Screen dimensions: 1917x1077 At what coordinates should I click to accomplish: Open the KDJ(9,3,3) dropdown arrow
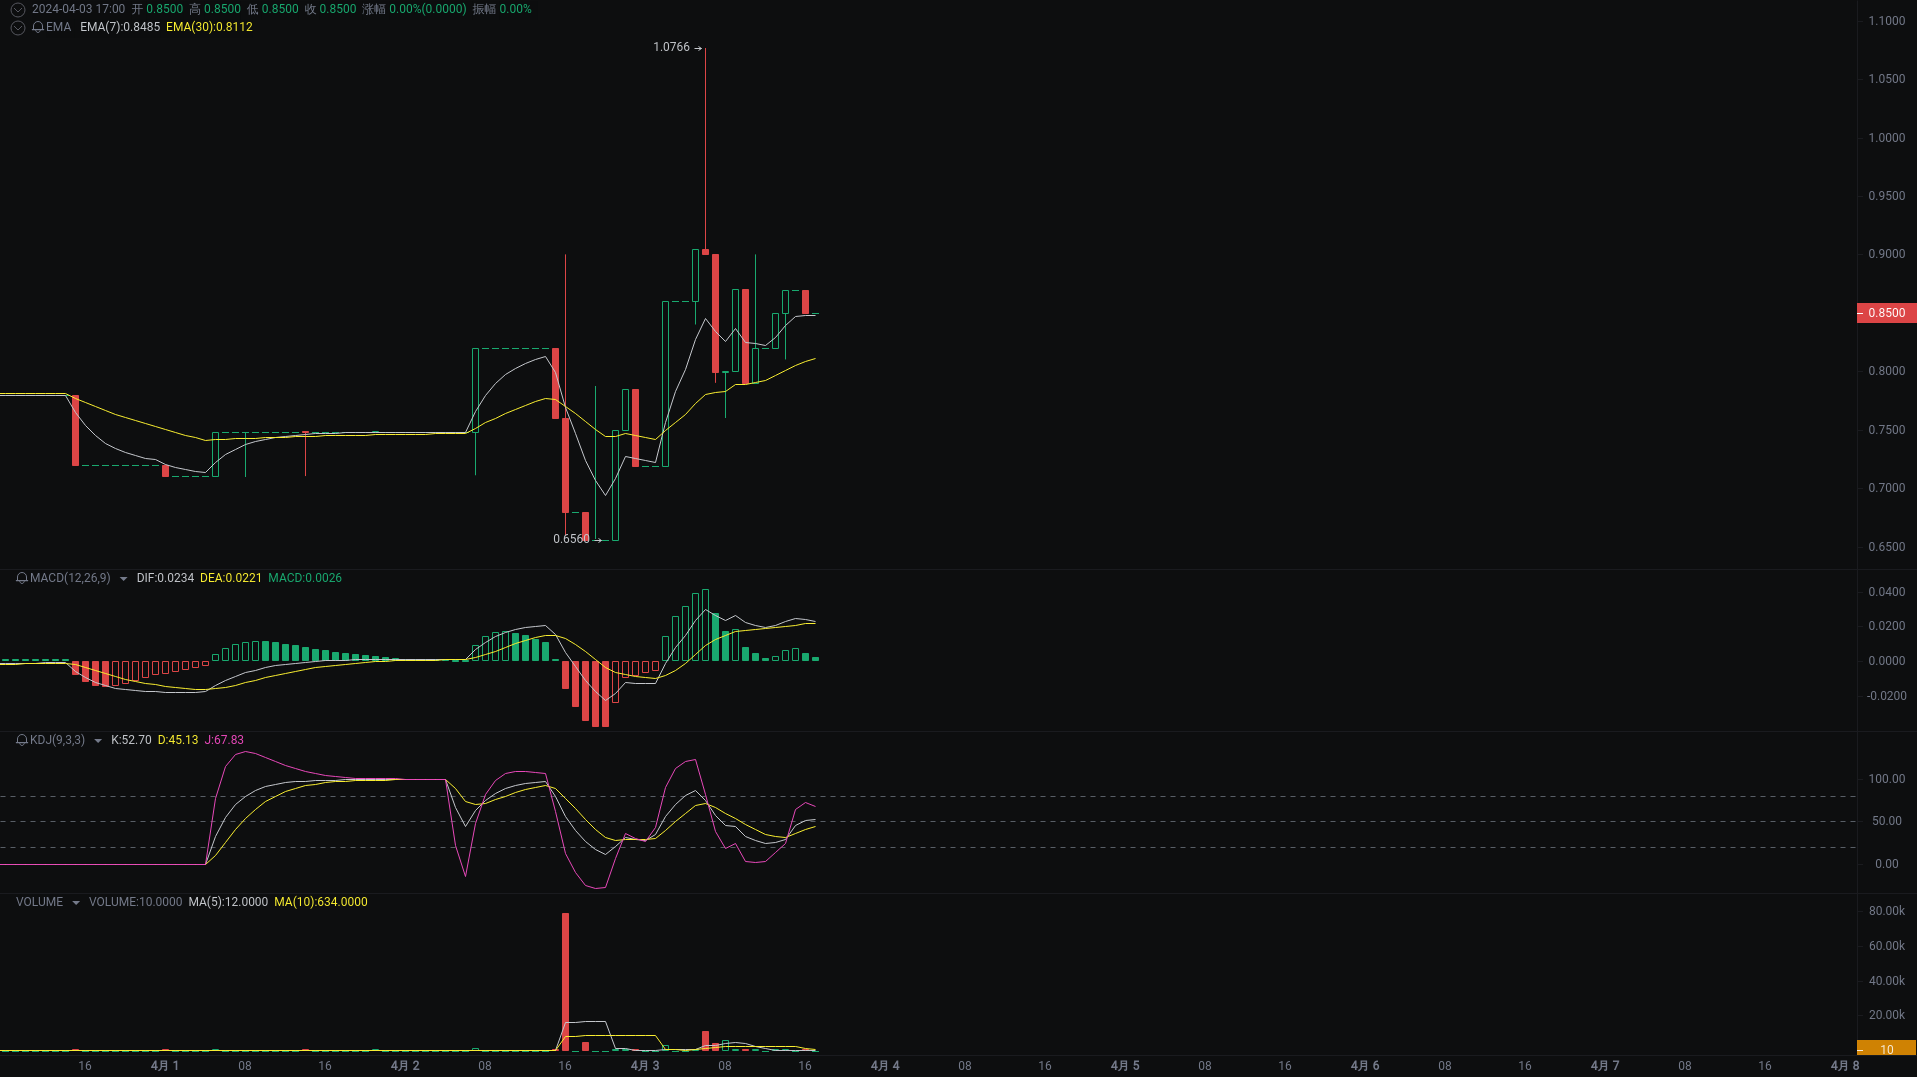coord(97,741)
